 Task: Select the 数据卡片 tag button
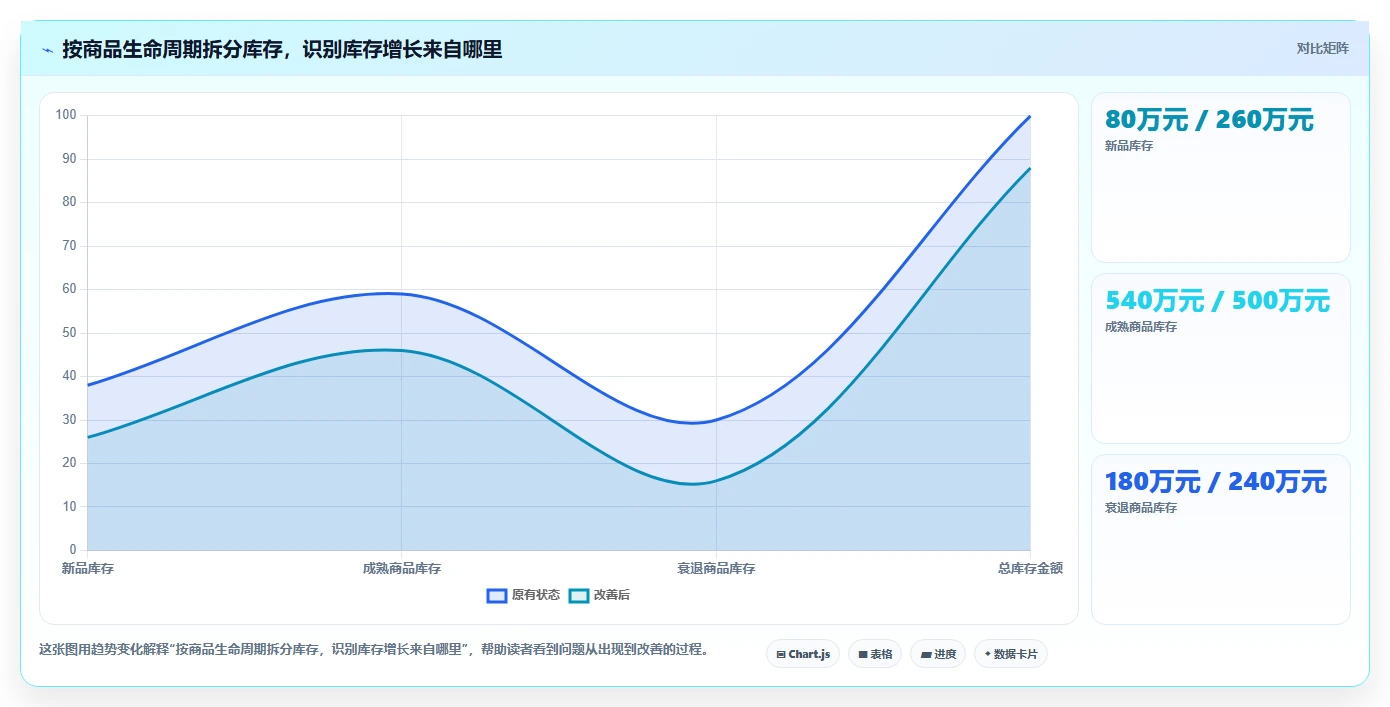(x=1011, y=654)
